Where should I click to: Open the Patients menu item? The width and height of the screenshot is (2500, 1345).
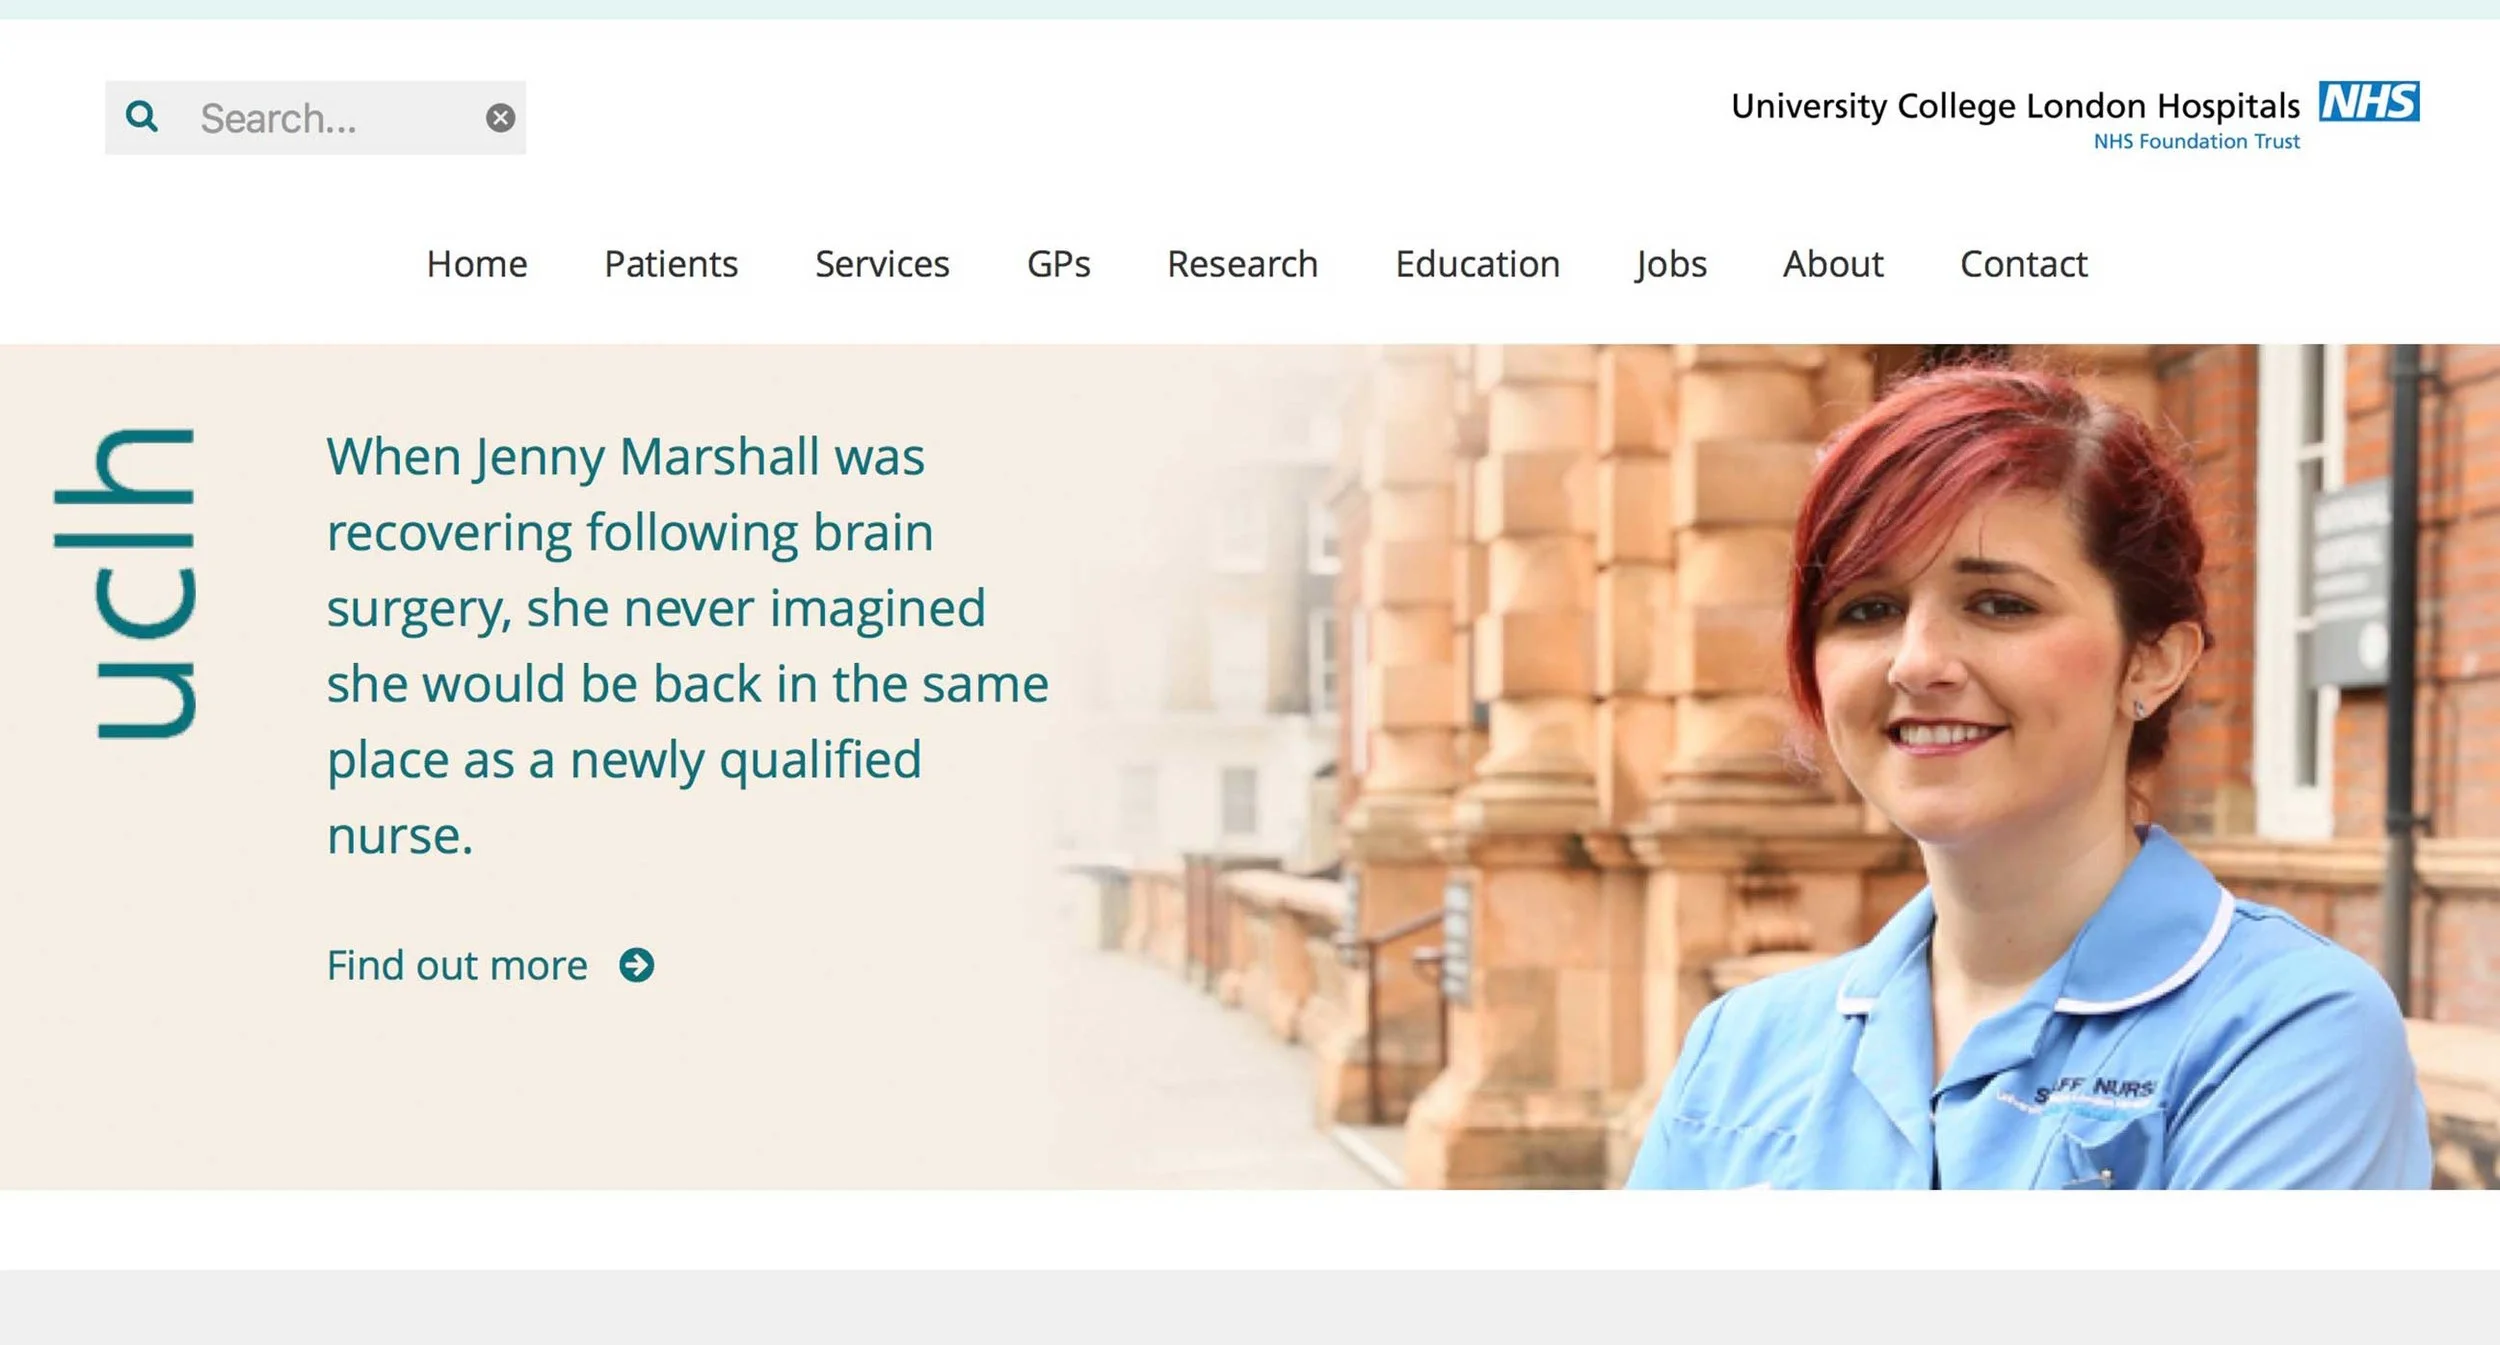coord(671,264)
